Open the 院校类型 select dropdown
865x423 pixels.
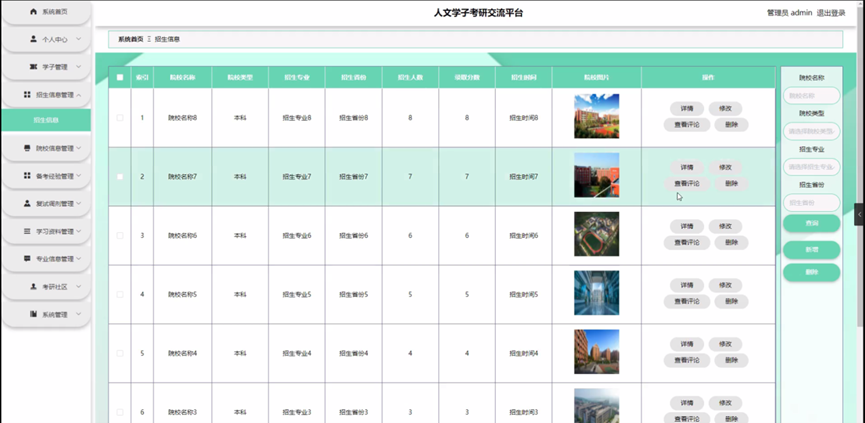click(811, 131)
